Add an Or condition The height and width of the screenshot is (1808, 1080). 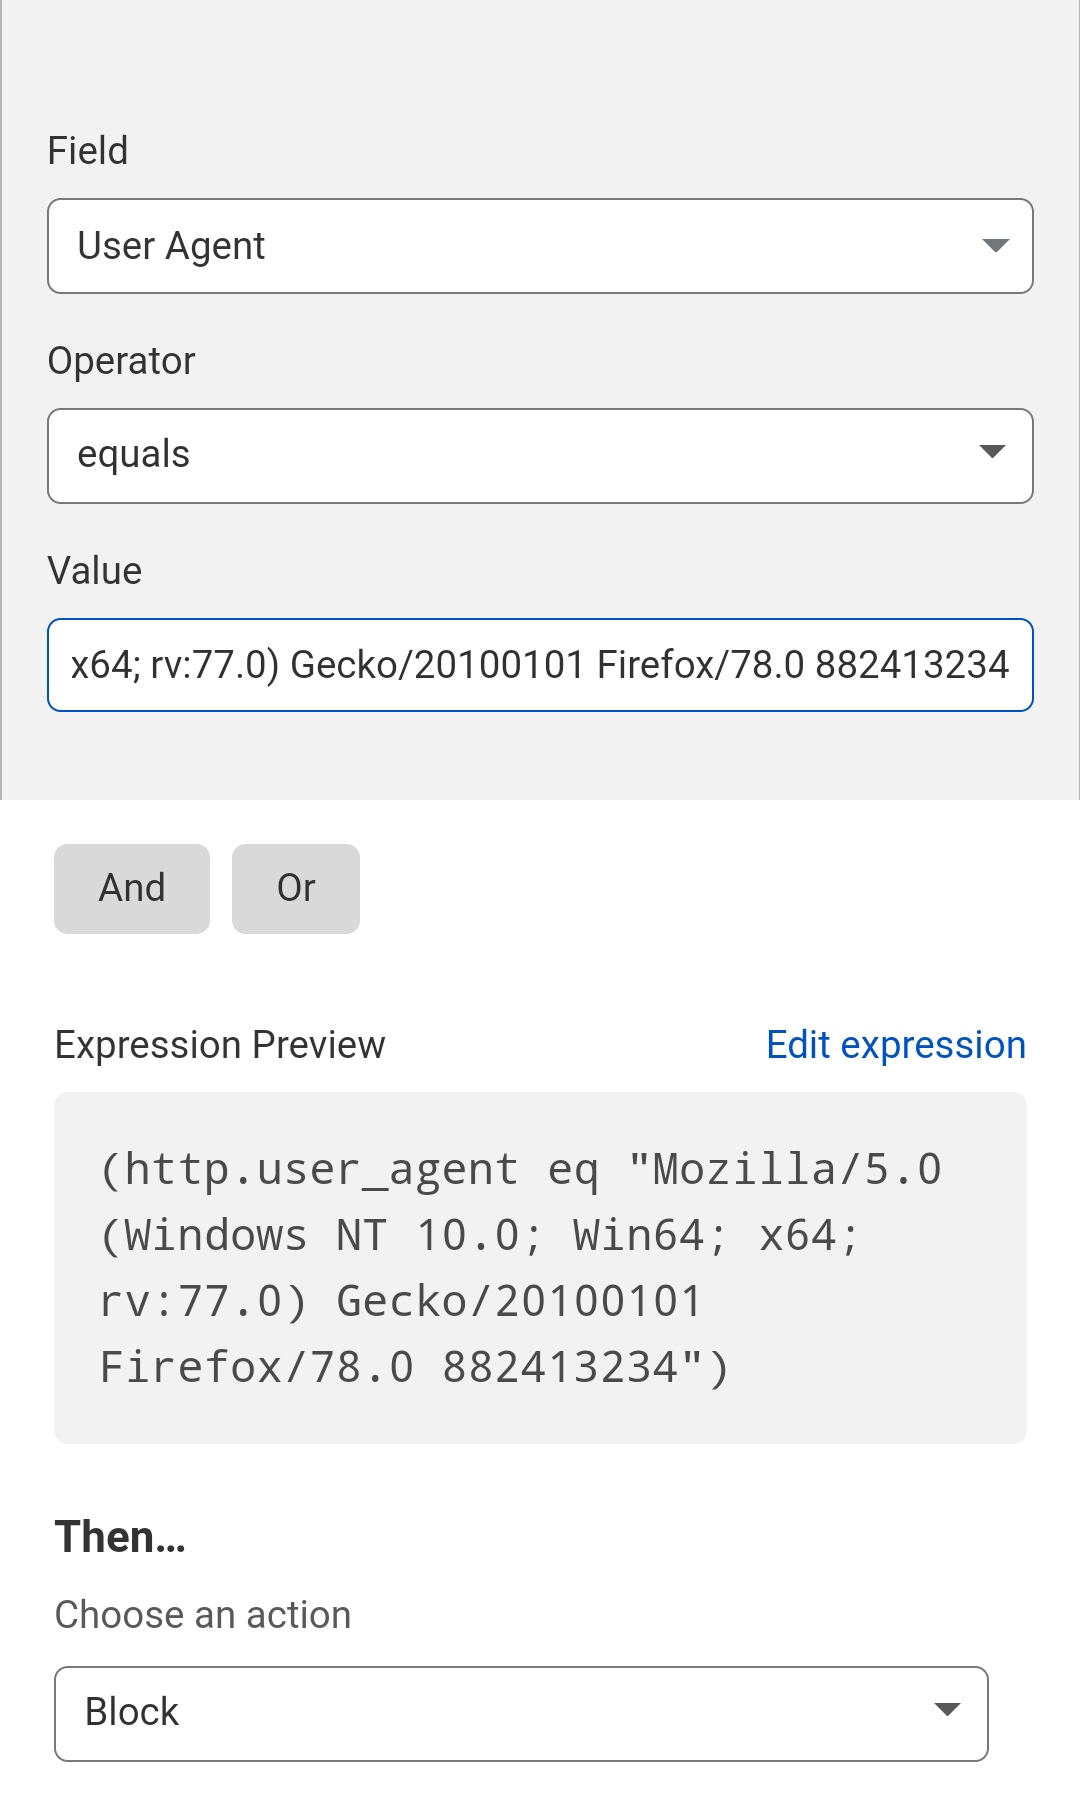tap(296, 889)
